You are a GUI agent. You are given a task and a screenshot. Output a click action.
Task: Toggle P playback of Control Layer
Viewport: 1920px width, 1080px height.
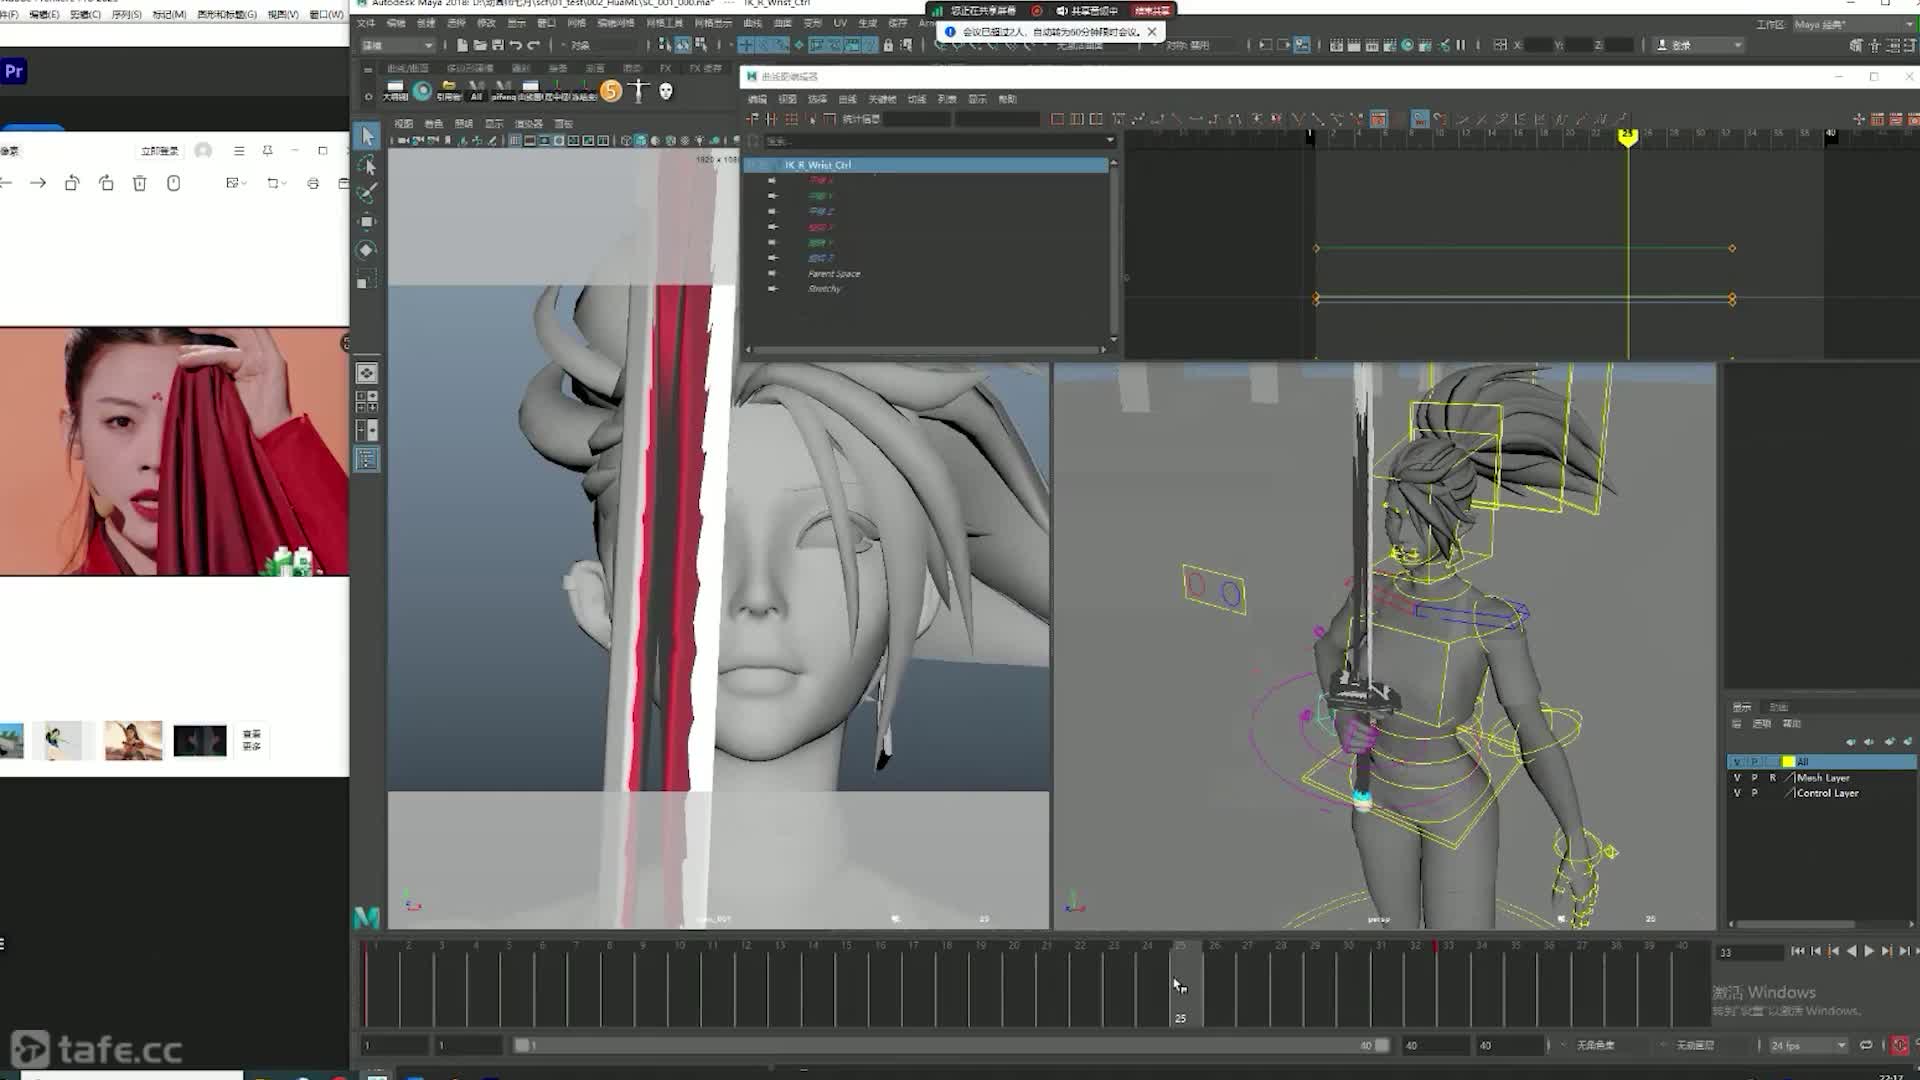(1754, 793)
